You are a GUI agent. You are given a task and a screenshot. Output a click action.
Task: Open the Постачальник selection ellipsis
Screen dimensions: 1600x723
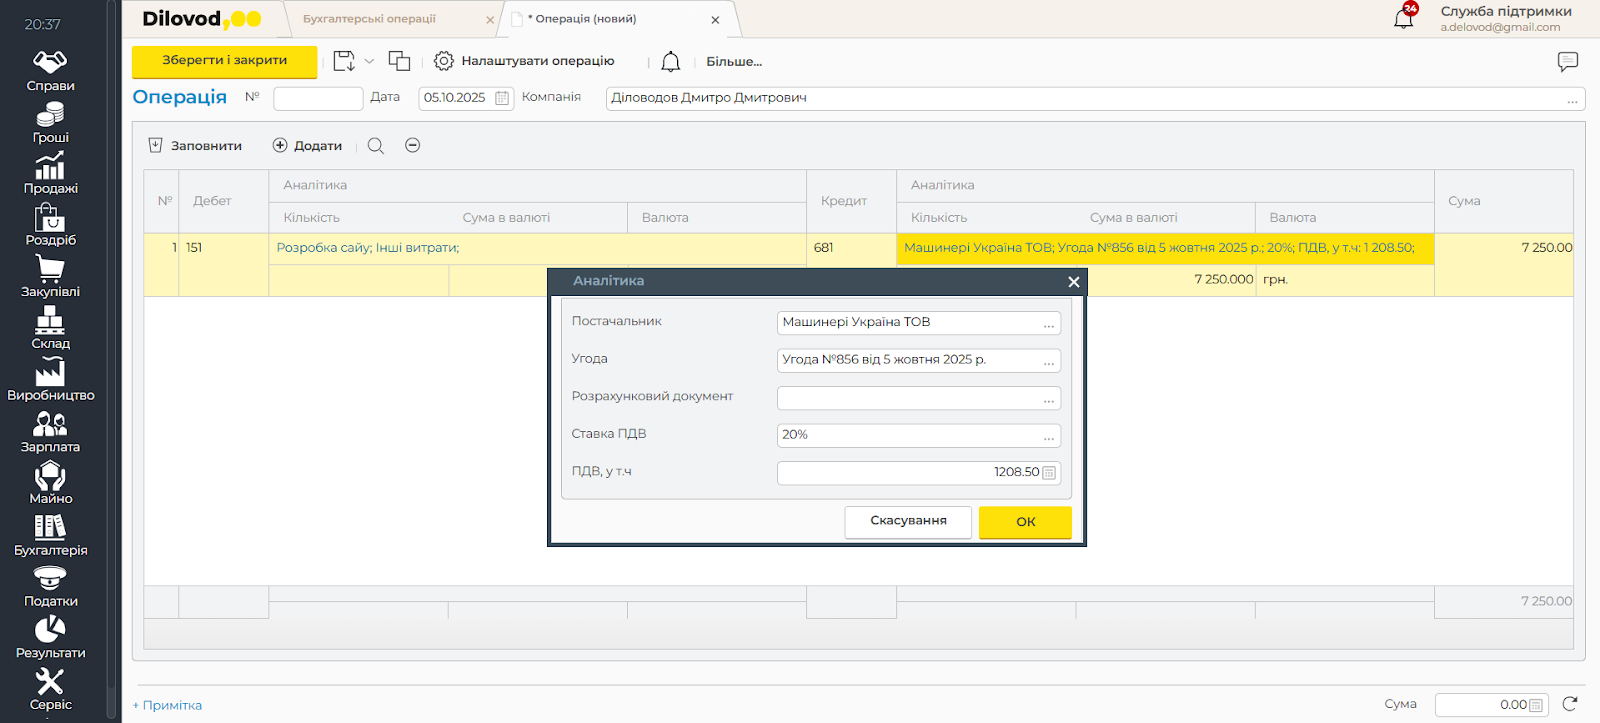coord(1048,324)
